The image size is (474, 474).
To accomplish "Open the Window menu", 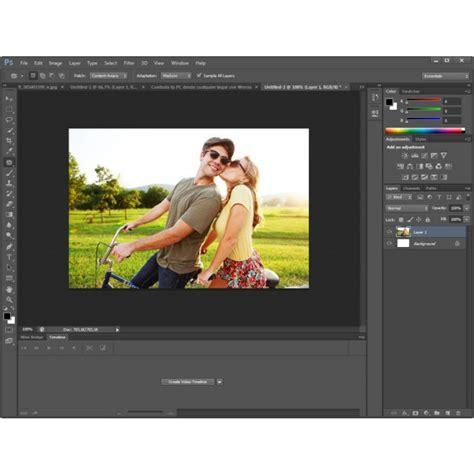I will pyautogui.click(x=180, y=63).
